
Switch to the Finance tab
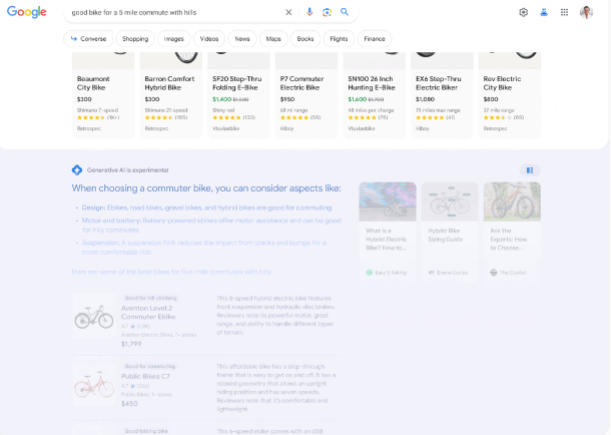[374, 39]
